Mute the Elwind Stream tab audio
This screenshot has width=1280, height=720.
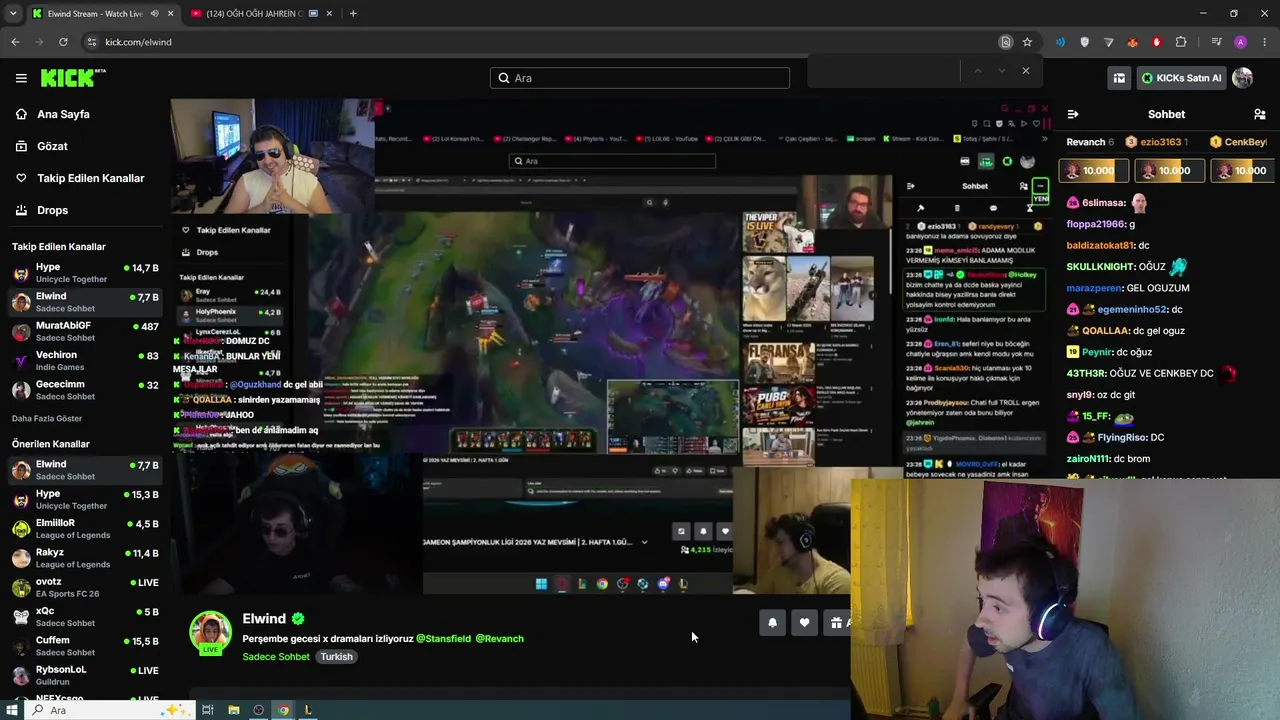(154, 13)
